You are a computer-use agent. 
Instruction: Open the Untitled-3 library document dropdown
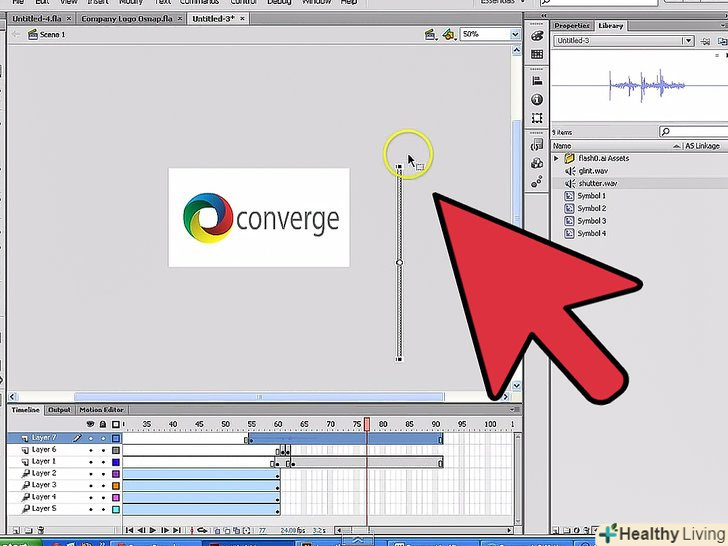(689, 41)
